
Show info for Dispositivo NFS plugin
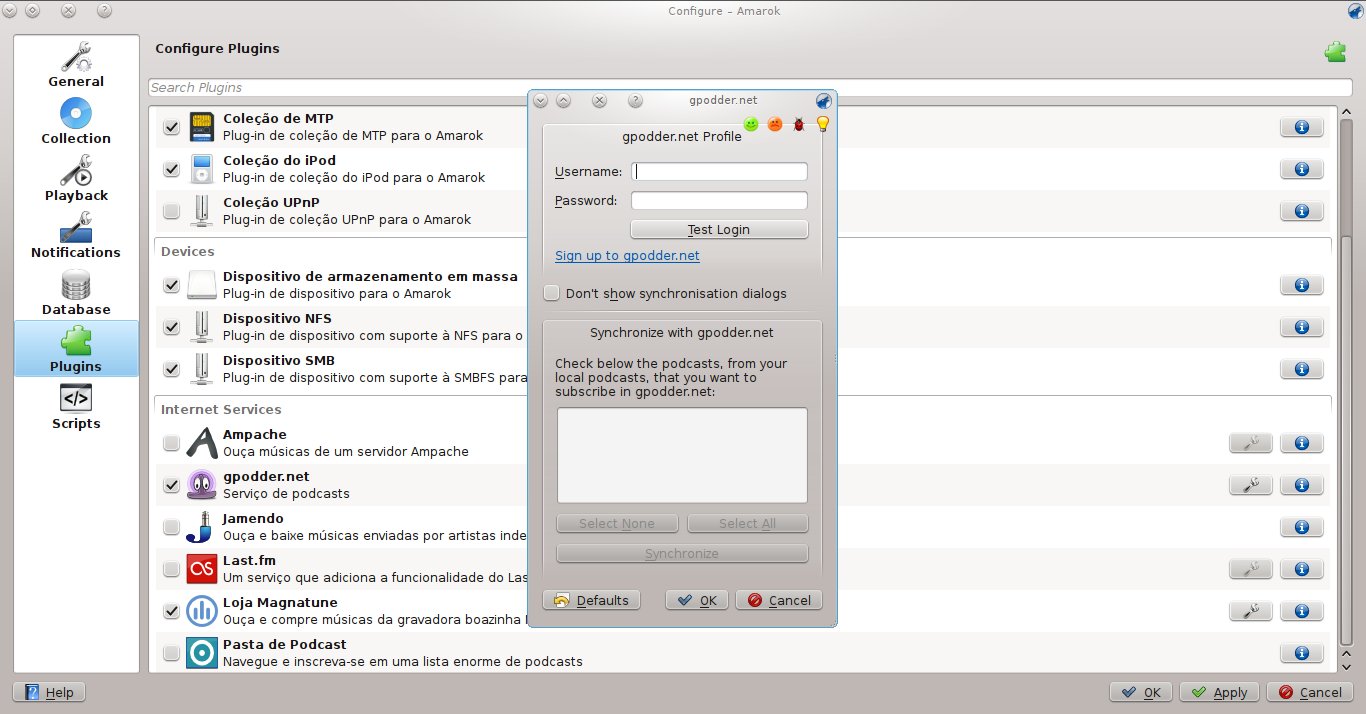click(x=1302, y=327)
